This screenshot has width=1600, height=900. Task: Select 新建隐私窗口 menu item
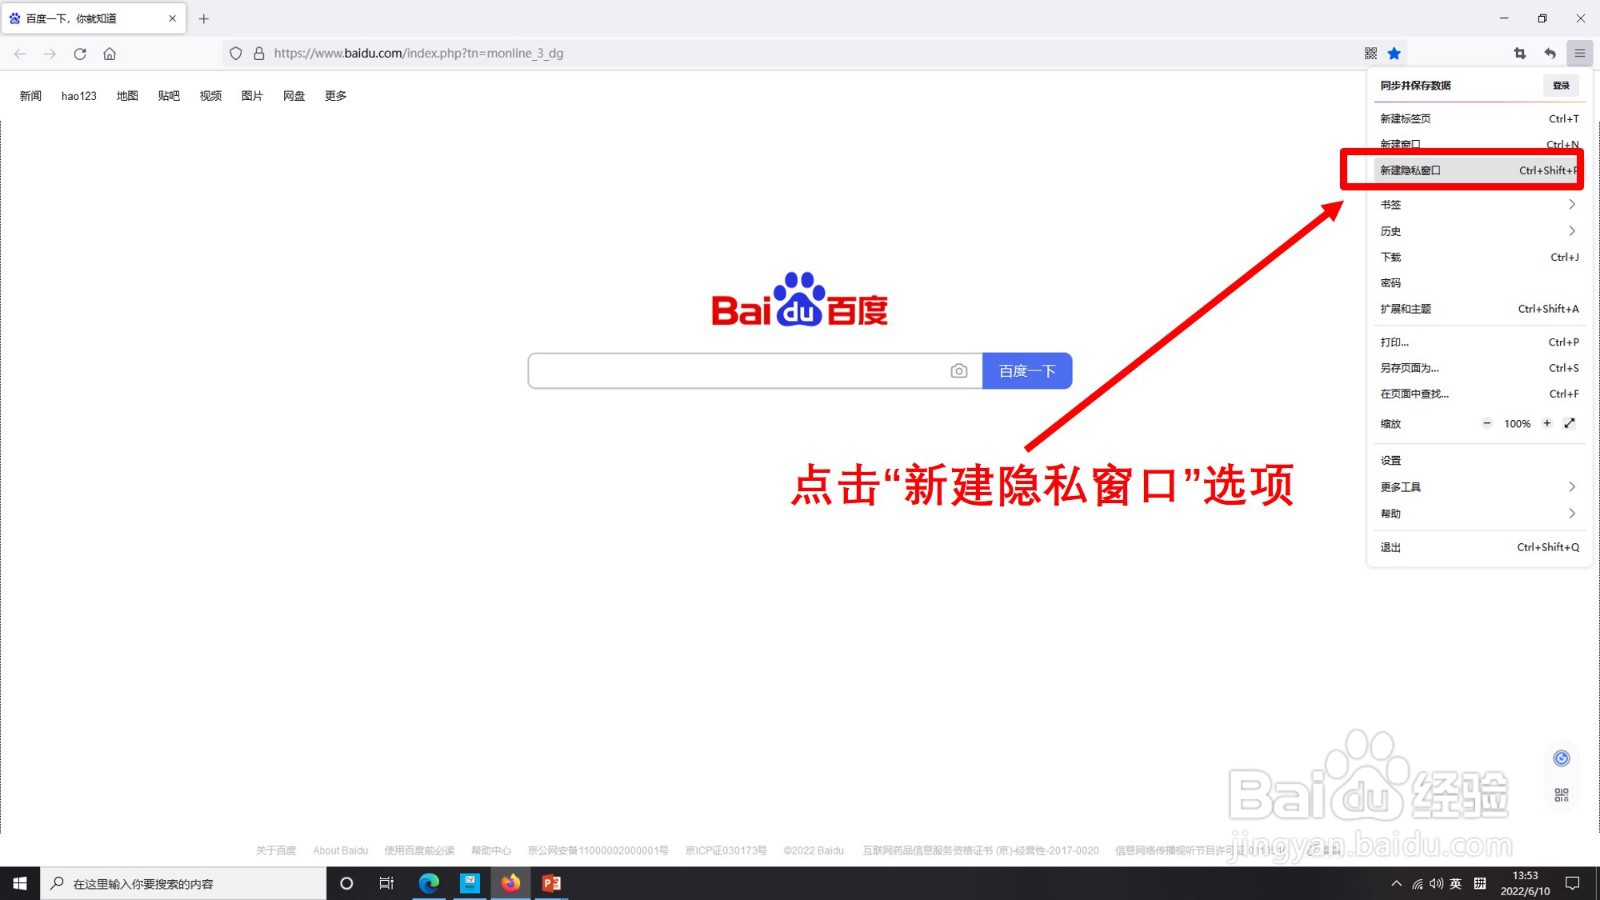(x=1478, y=171)
